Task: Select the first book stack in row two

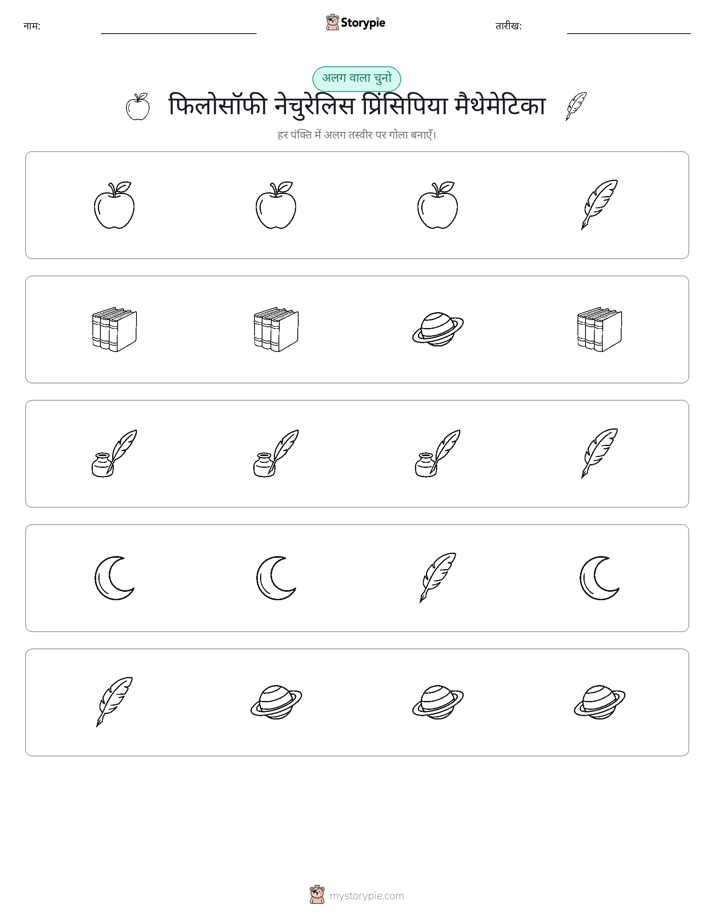Action: pos(114,329)
